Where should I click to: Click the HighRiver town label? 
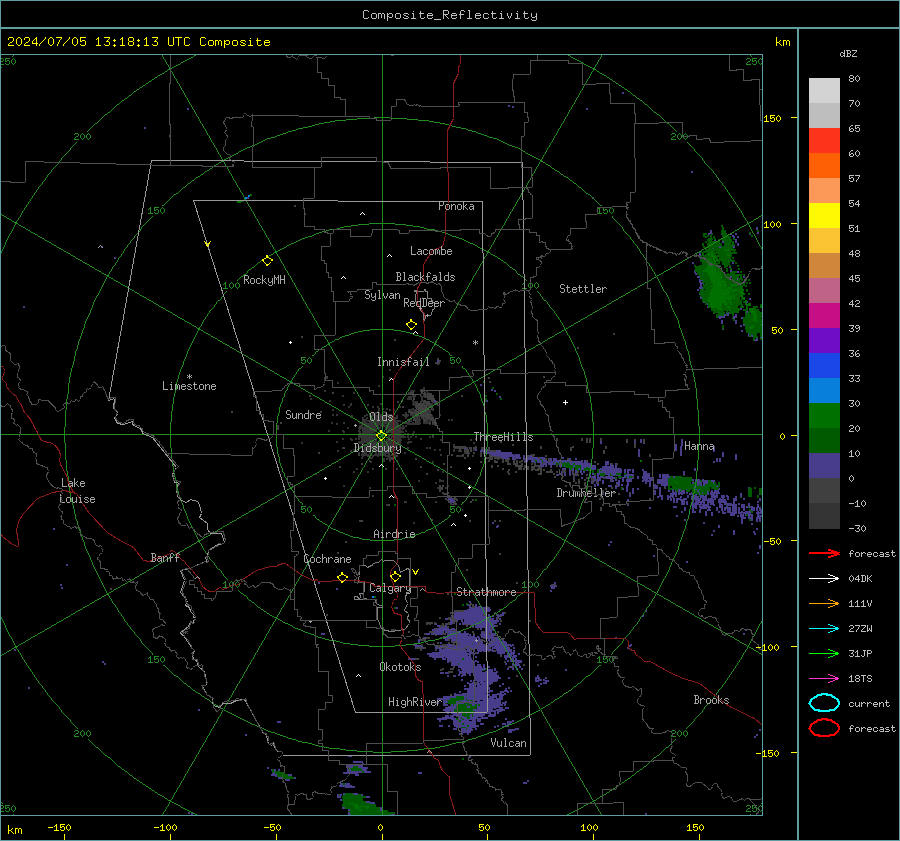pyautogui.click(x=415, y=702)
